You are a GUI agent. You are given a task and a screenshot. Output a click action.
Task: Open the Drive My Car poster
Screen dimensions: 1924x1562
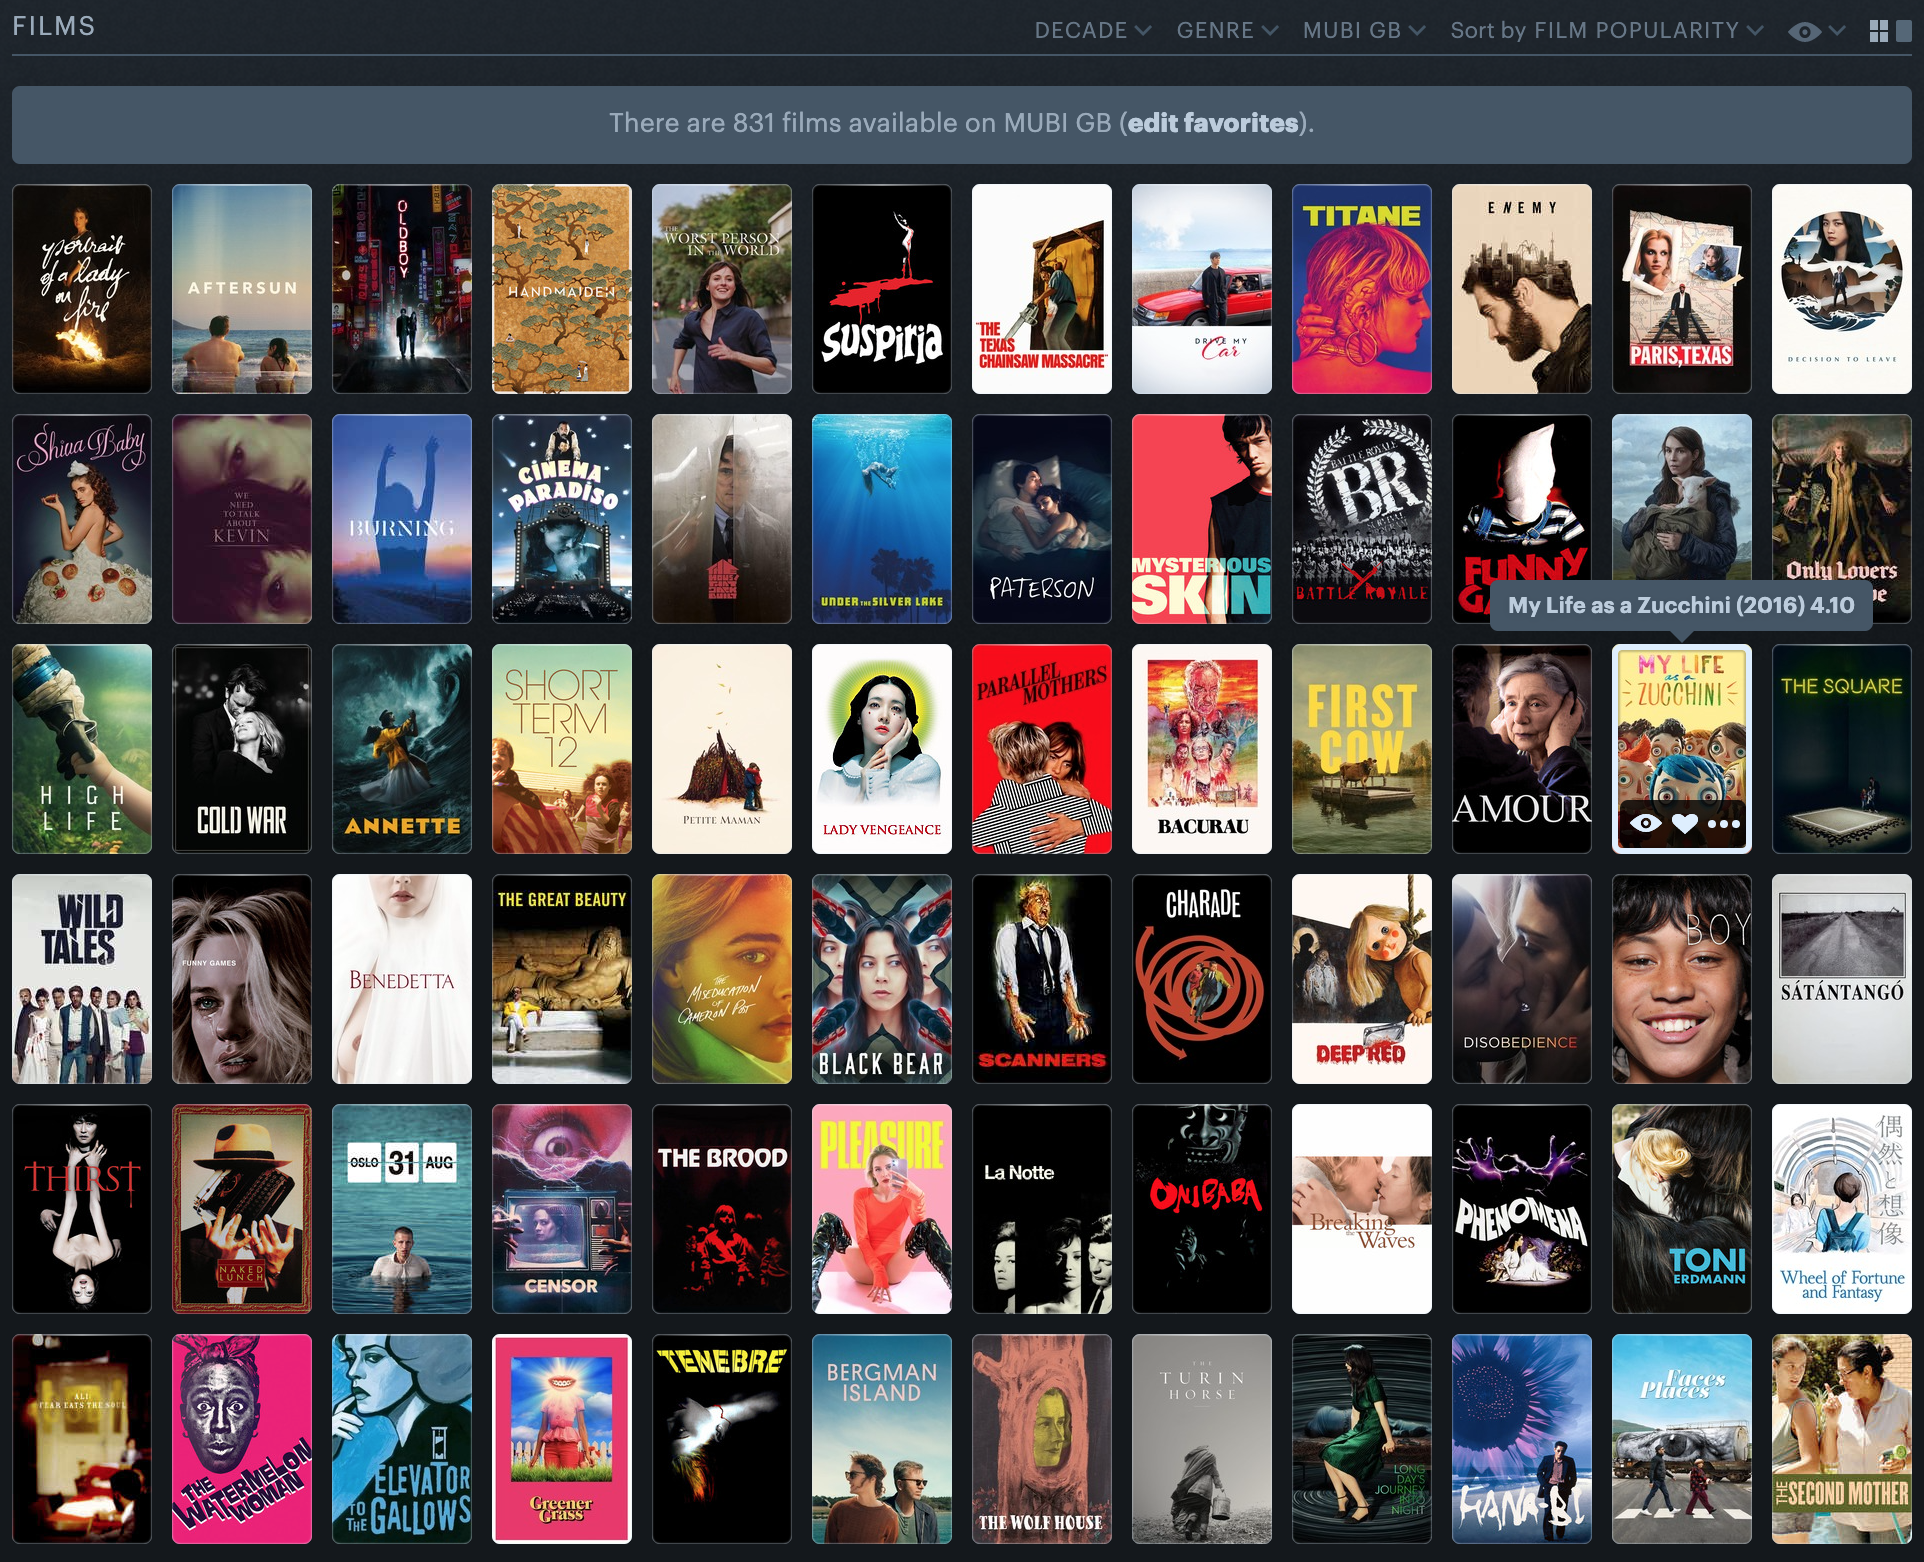tap(1202, 289)
